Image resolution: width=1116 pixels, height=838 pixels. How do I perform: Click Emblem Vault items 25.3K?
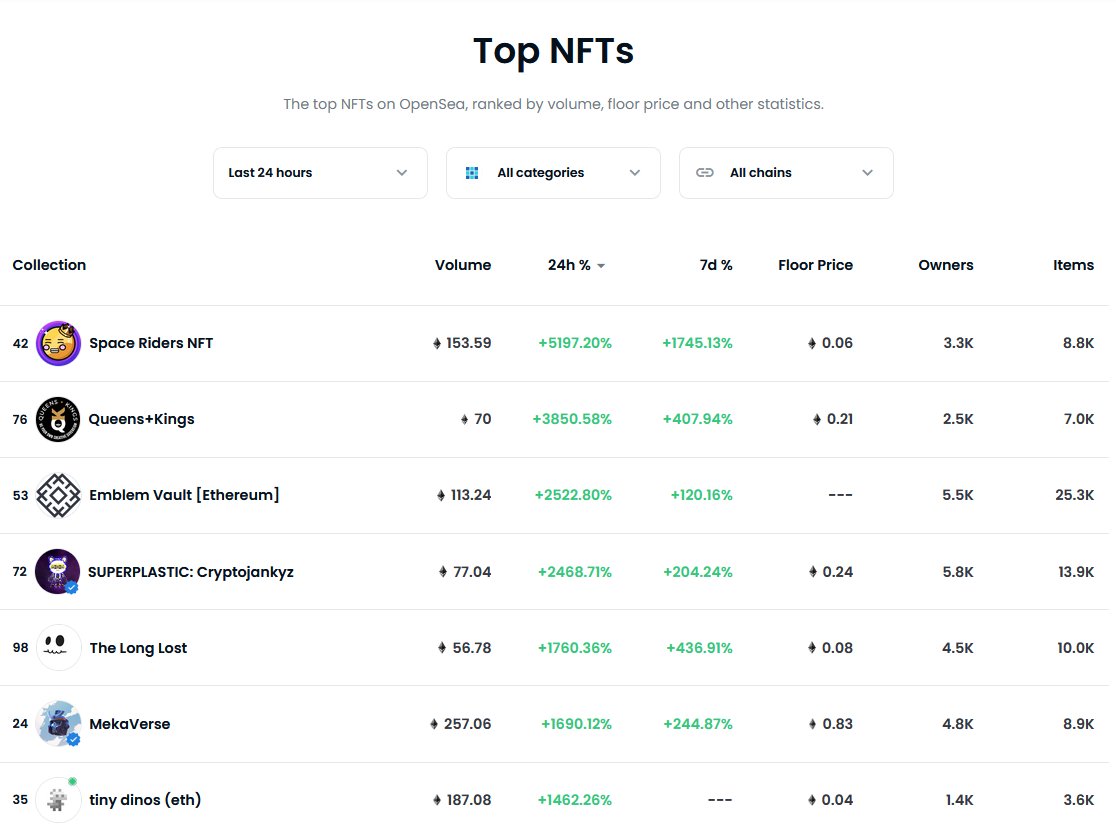click(x=1074, y=495)
